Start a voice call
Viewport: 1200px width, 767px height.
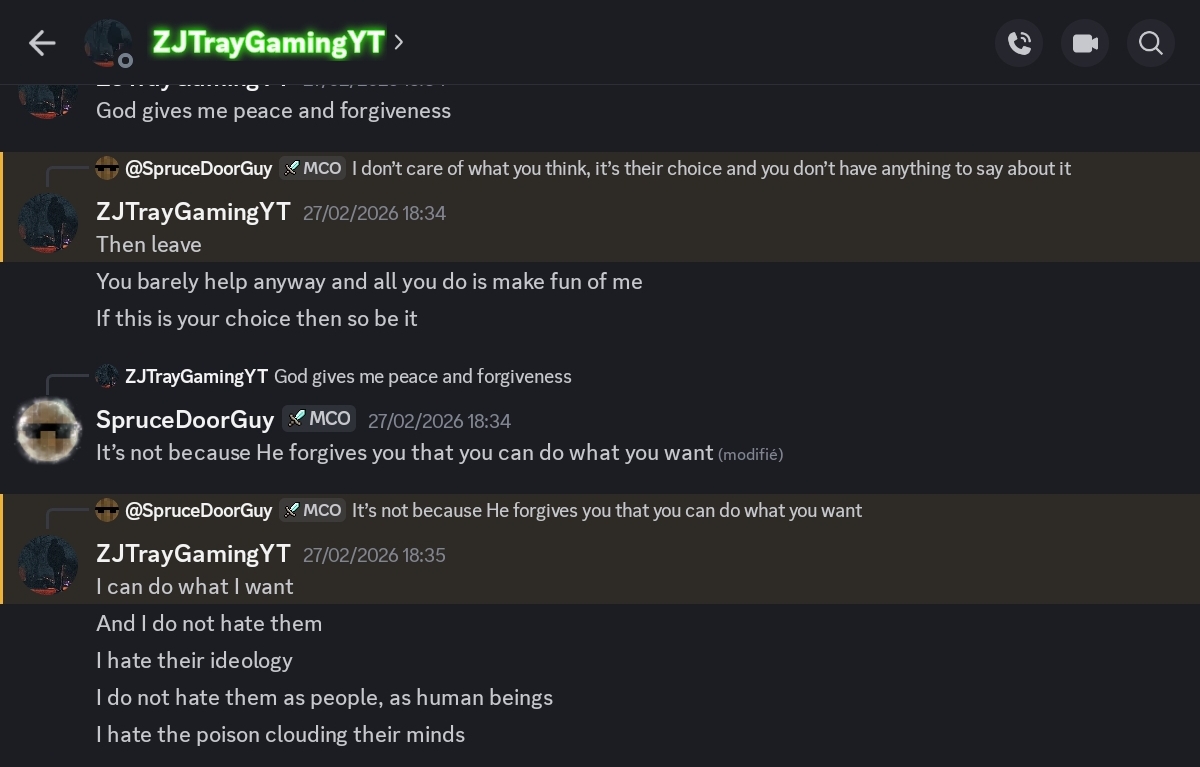point(1019,43)
